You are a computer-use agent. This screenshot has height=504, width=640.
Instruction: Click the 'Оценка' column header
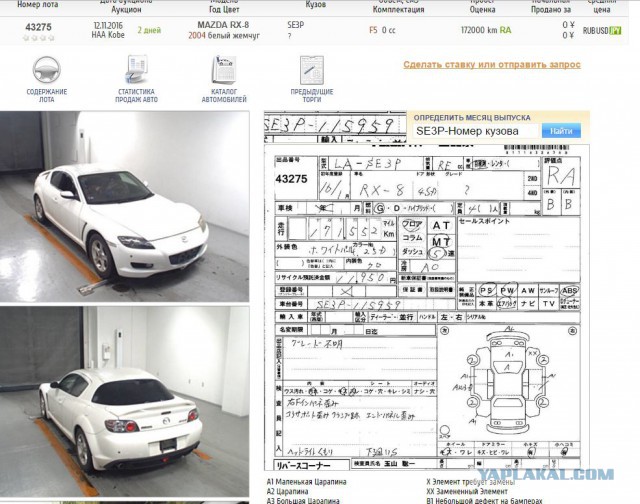[482, 9]
